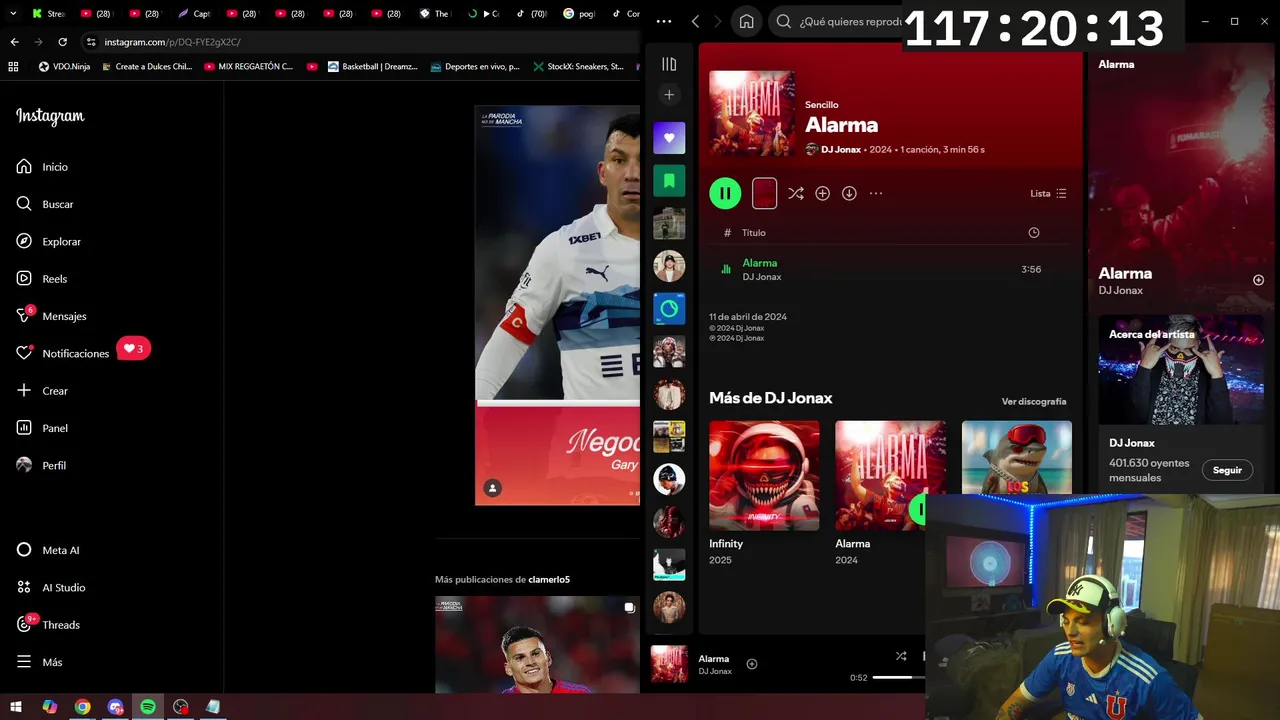
Task: Toggle shuffle for Alarma single
Action: pyautogui.click(x=795, y=193)
